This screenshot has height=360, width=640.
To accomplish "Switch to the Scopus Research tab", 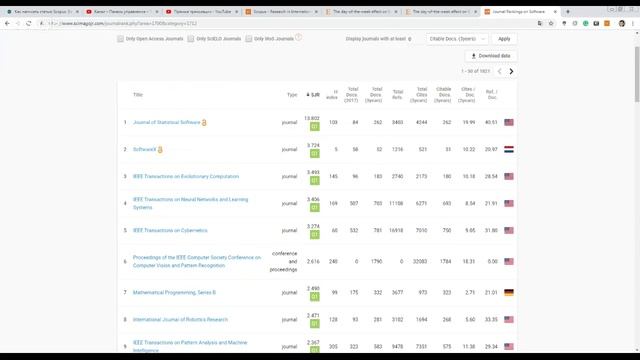I will pyautogui.click(x=282, y=12).
